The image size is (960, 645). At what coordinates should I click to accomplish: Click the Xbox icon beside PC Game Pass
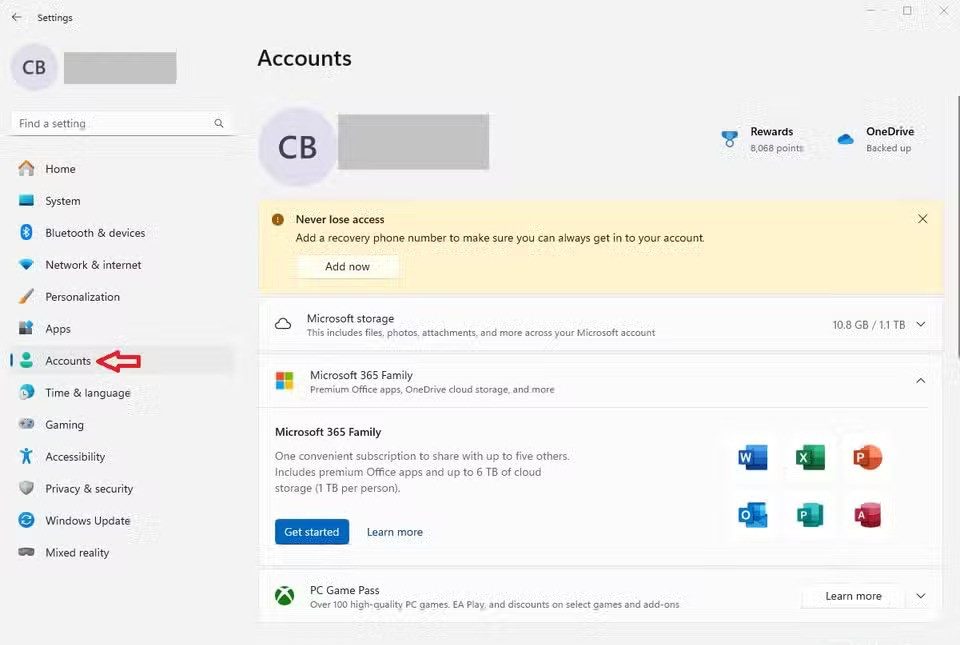285,596
